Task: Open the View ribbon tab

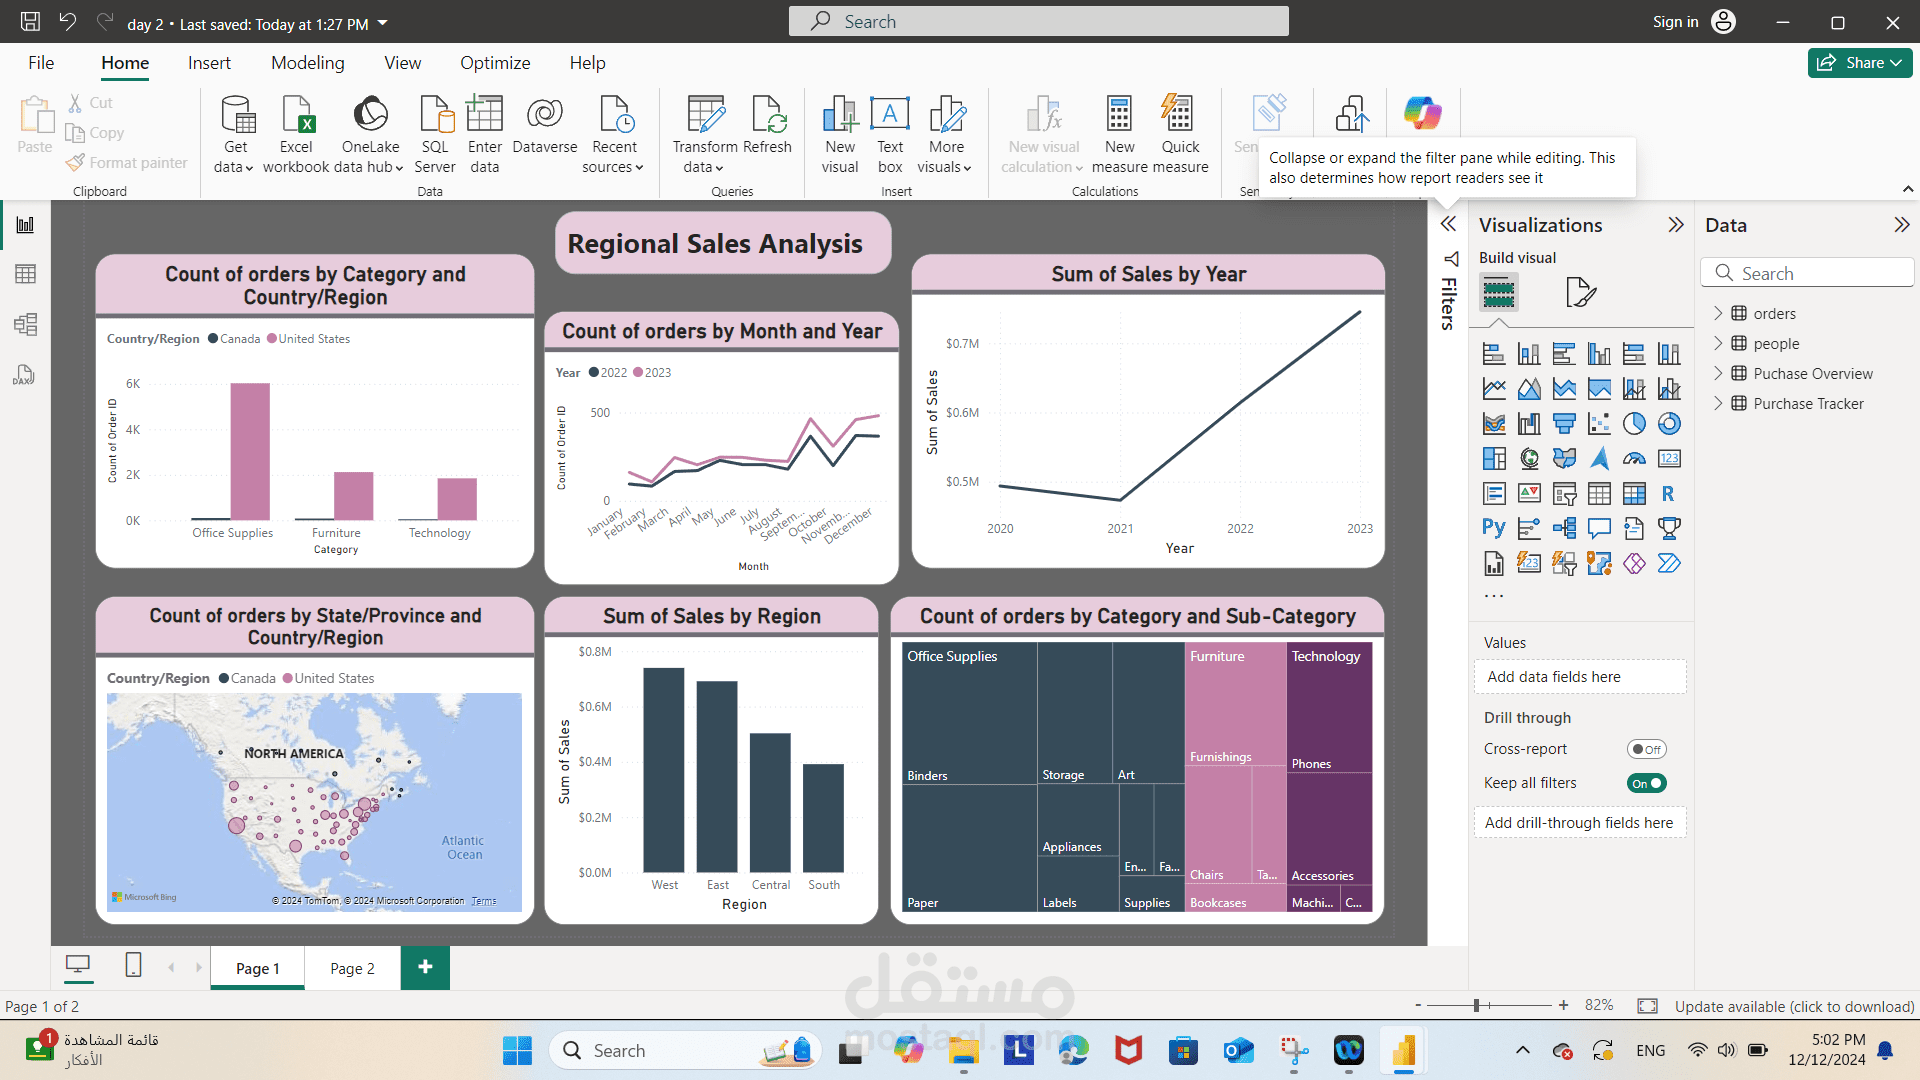Action: (402, 63)
